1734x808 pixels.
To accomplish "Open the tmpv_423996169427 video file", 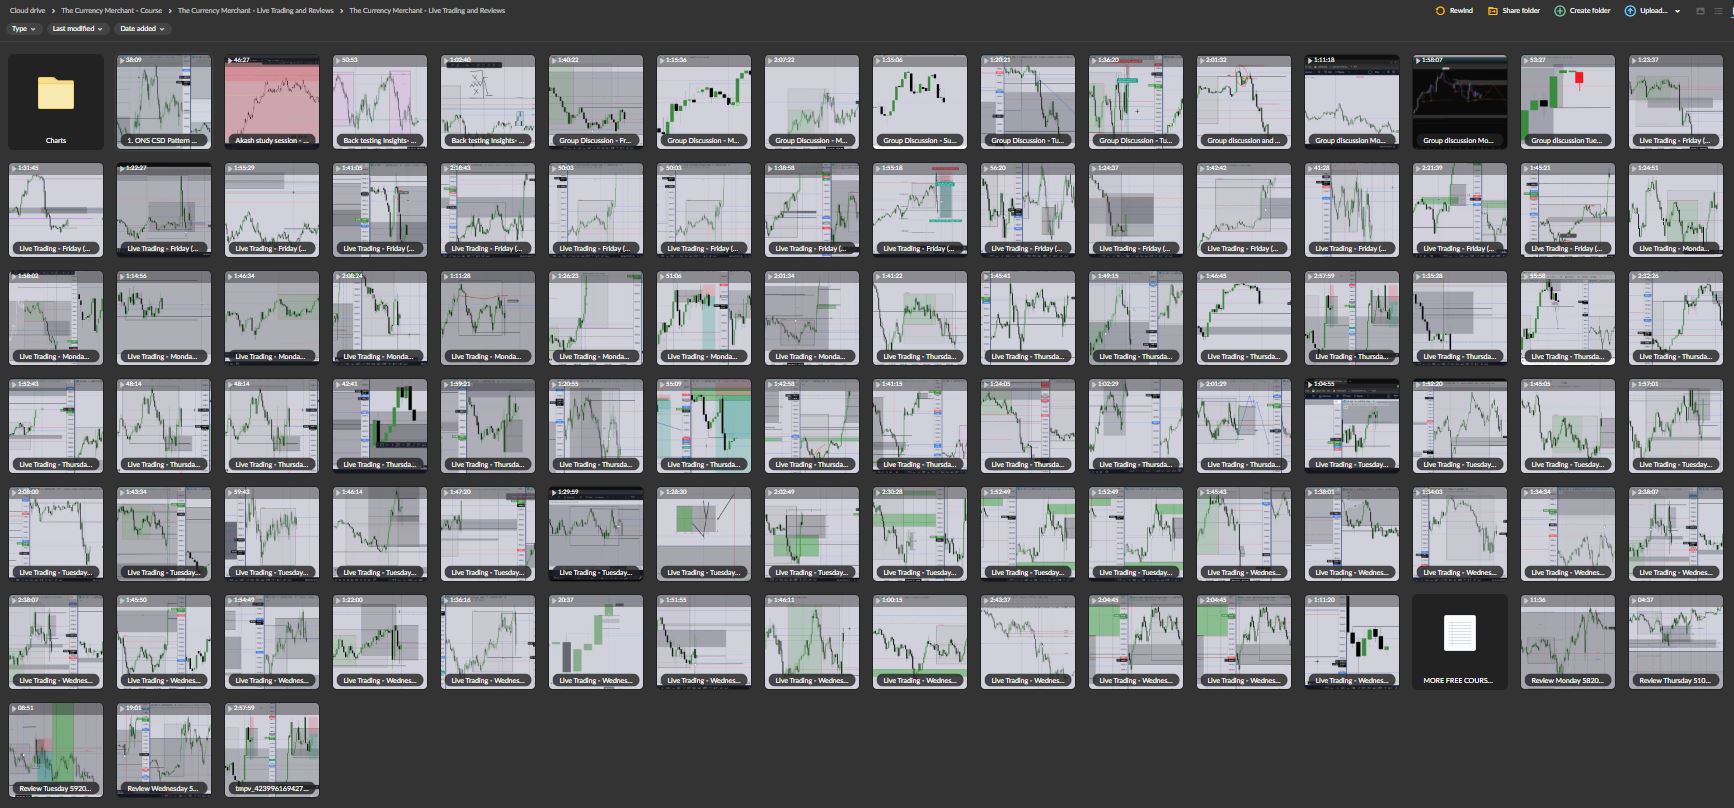I will pyautogui.click(x=272, y=749).
